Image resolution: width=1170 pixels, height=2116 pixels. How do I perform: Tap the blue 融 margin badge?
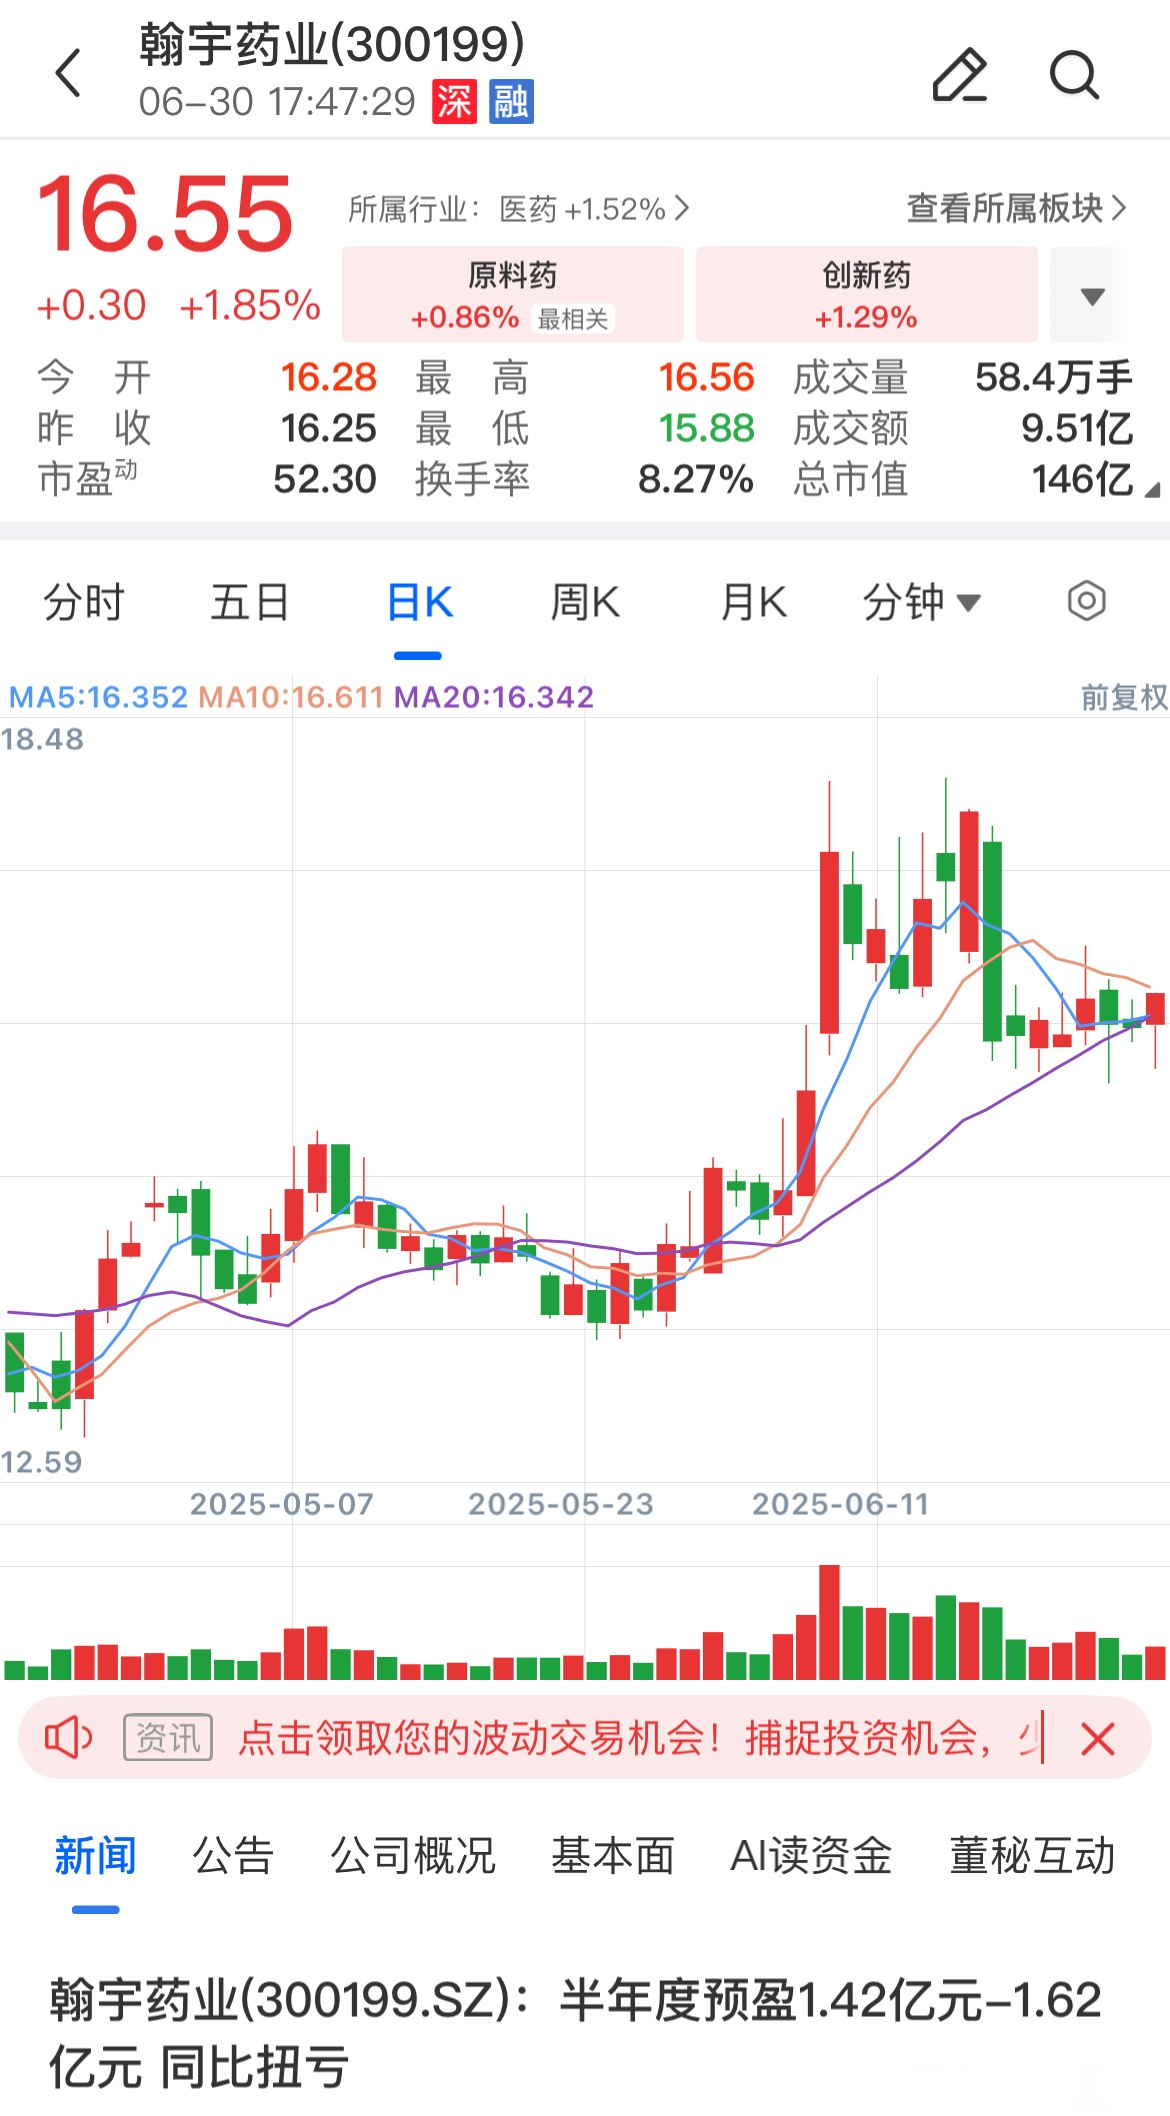click(511, 101)
